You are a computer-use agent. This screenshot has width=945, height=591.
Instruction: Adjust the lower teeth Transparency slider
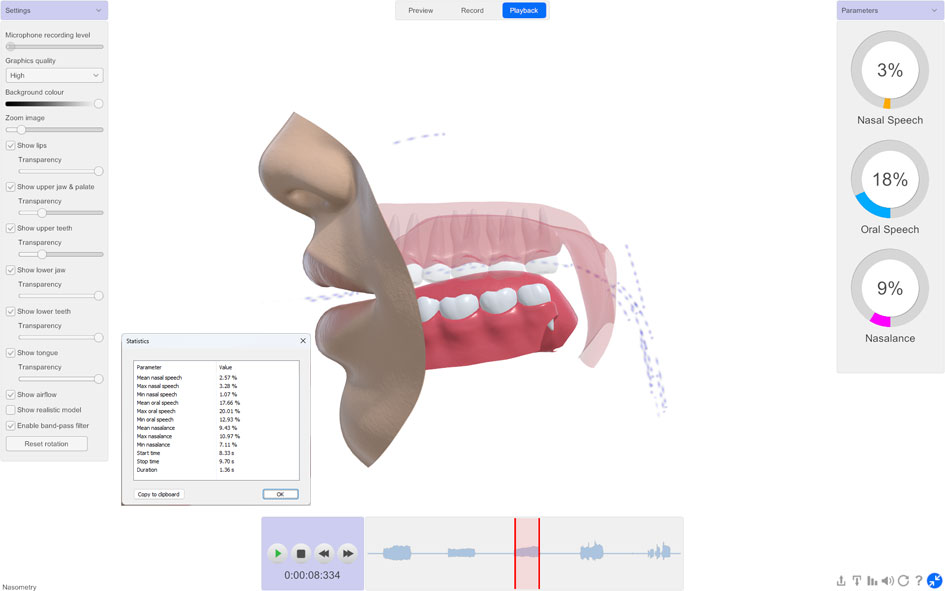coord(60,337)
